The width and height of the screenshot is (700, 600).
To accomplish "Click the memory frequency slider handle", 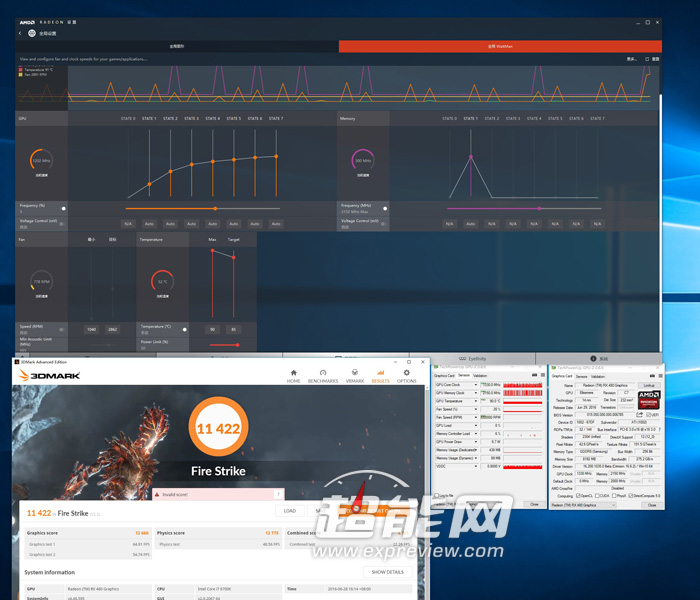I will pos(539,208).
